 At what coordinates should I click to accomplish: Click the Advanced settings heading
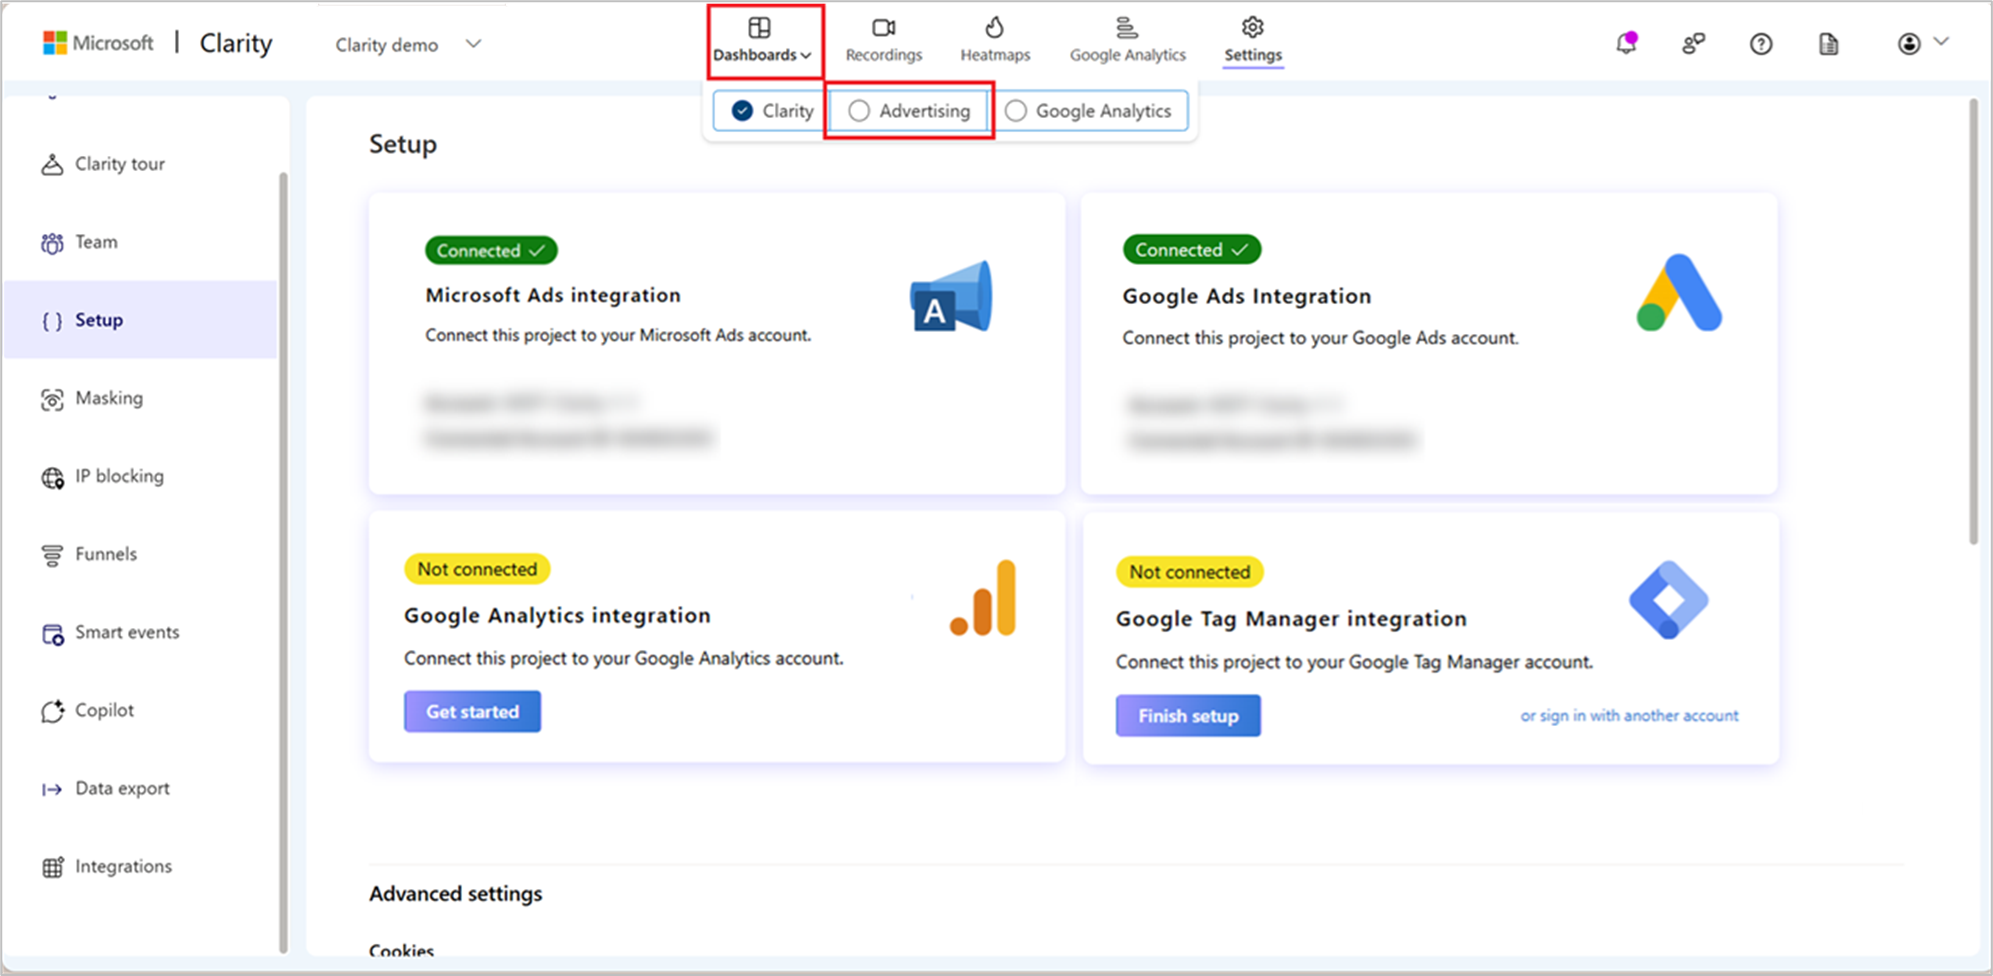click(456, 894)
